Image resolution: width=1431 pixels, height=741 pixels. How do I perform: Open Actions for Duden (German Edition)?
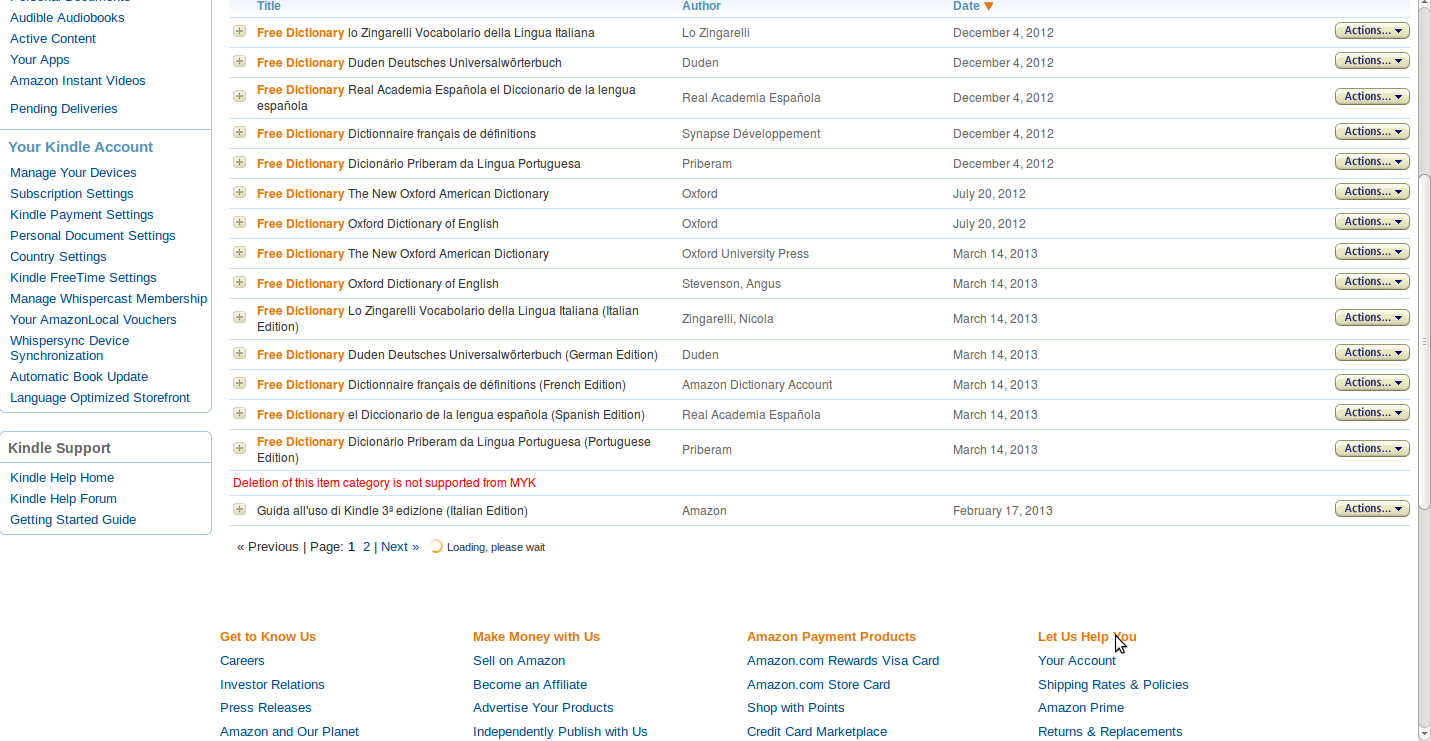pyautogui.click(x=1372, y=353)
